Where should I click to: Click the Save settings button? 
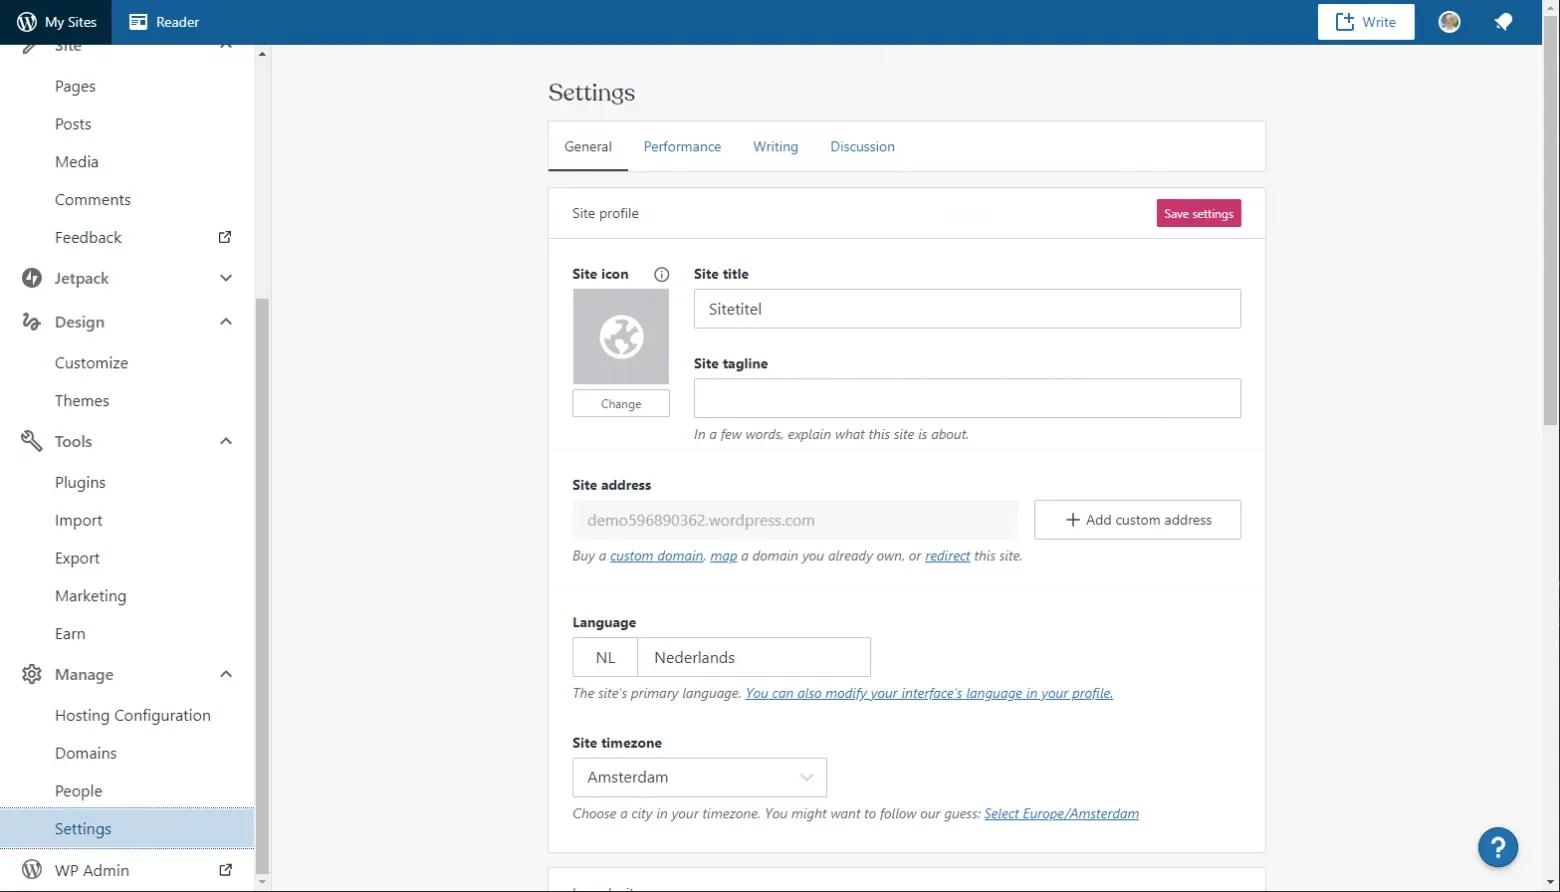coord(1198,213)
